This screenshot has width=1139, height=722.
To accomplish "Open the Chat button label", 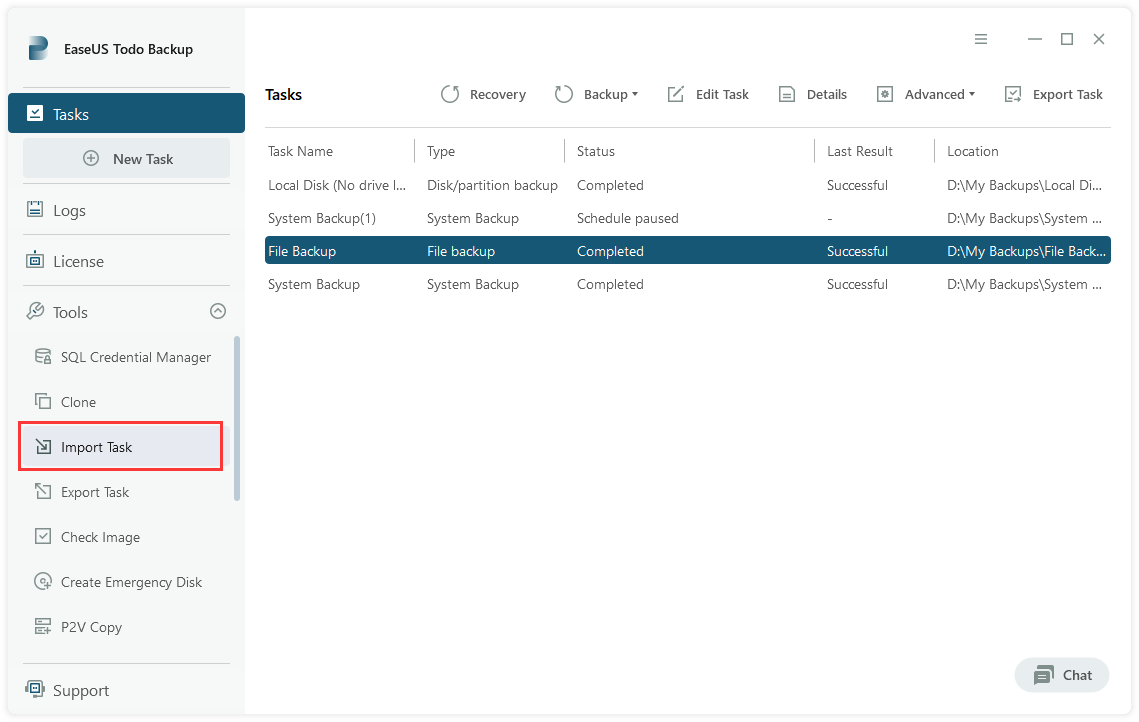I will pyautogui.click(x=1077, y=676).
